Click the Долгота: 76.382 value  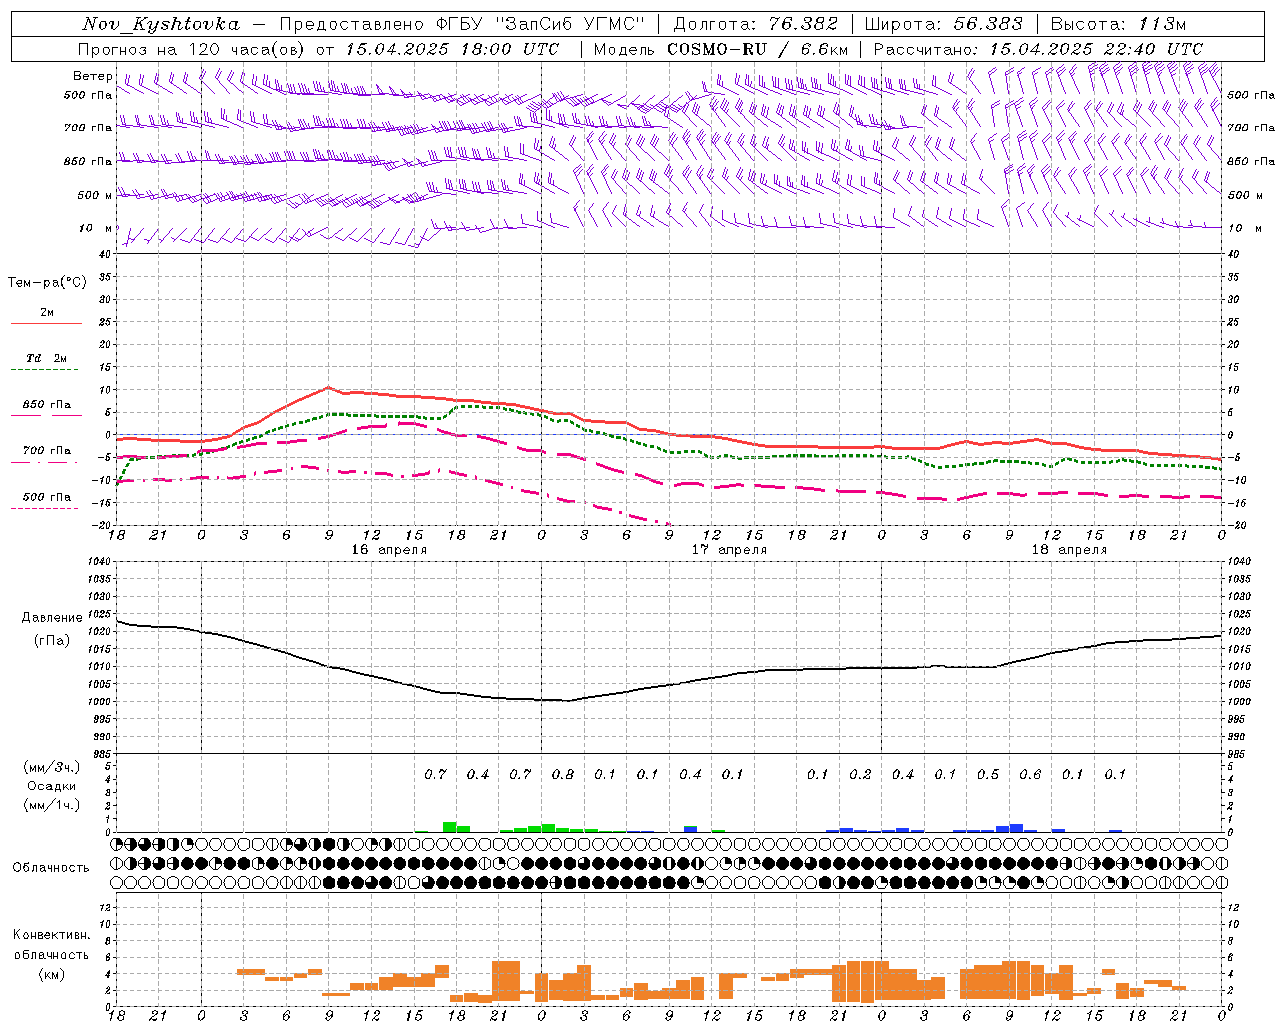756,24
